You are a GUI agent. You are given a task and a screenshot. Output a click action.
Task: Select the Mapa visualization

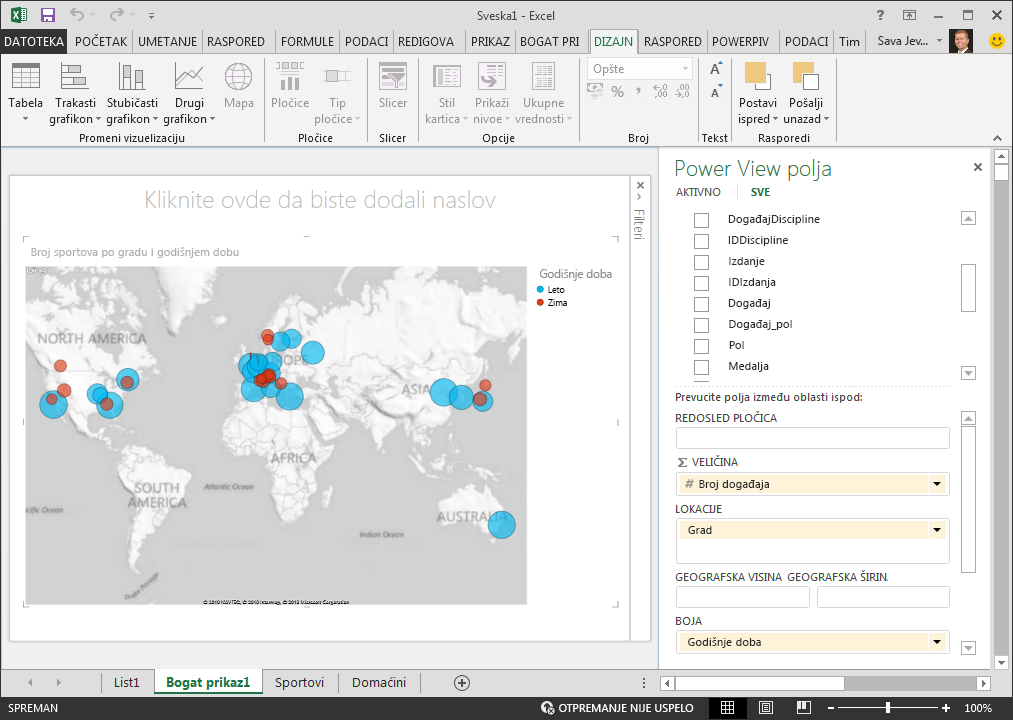(x=238, y=85)
